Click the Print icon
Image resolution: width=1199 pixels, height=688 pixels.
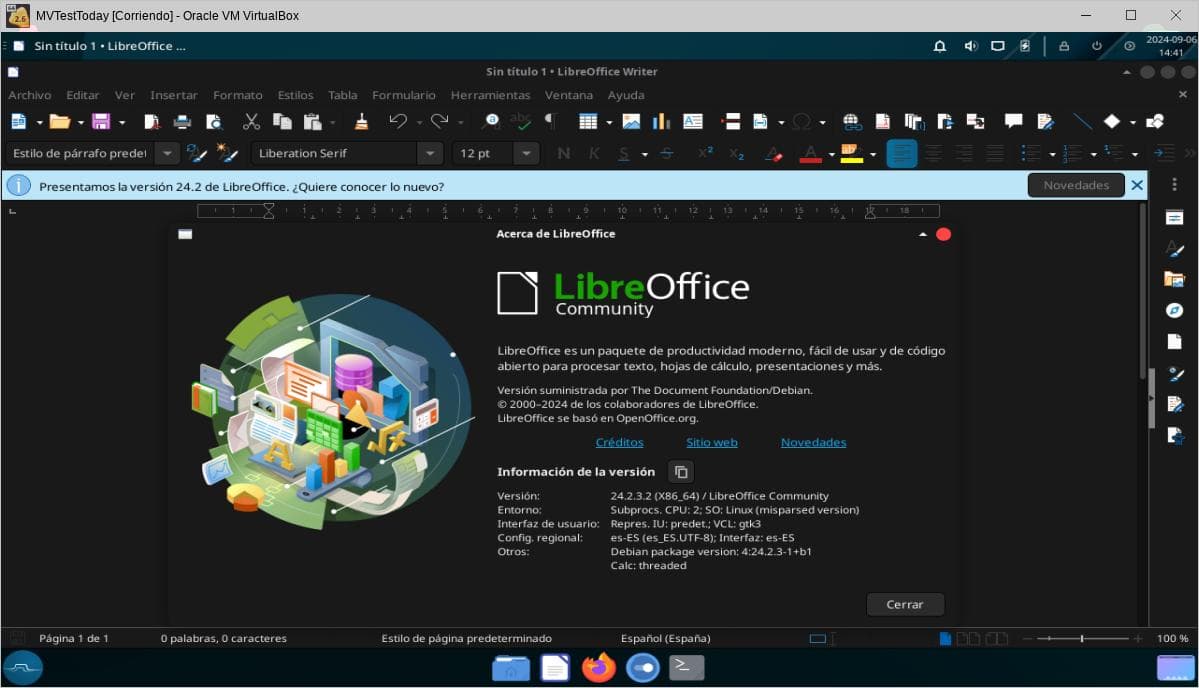(x=182, y=122)
